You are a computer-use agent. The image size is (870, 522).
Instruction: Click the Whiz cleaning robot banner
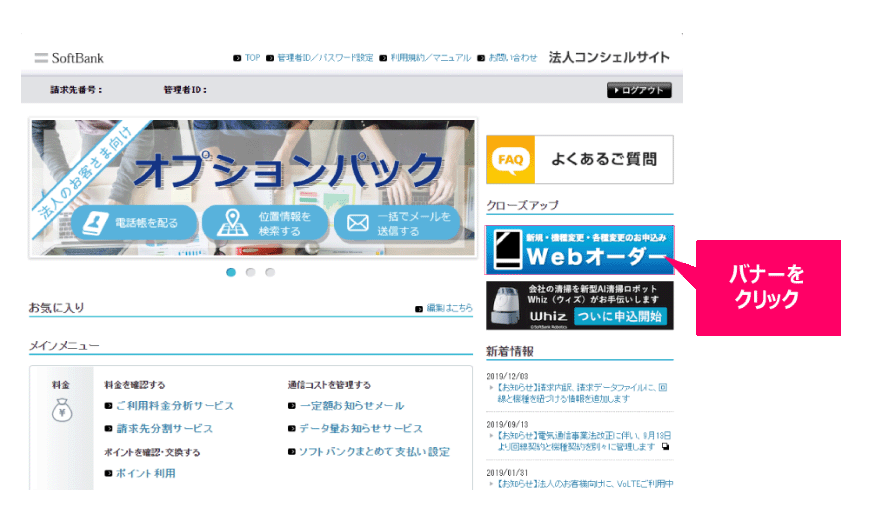coord(580,306)
